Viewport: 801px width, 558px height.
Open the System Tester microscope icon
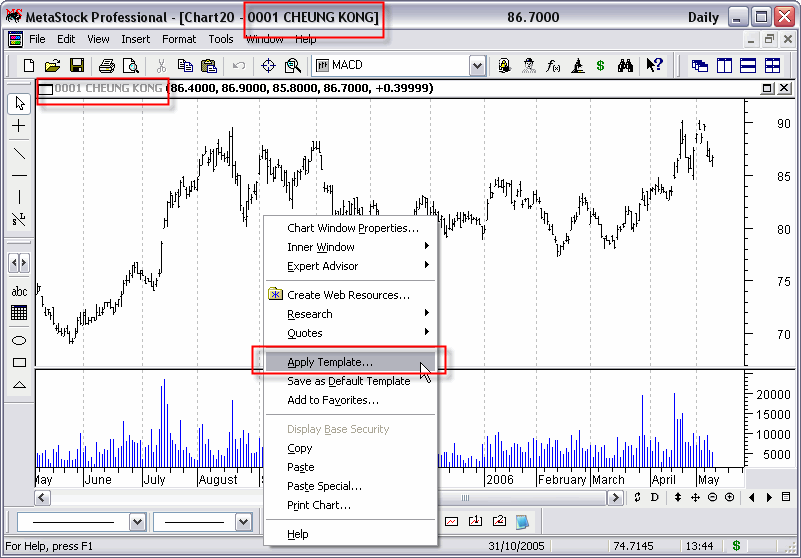(578, 65)
